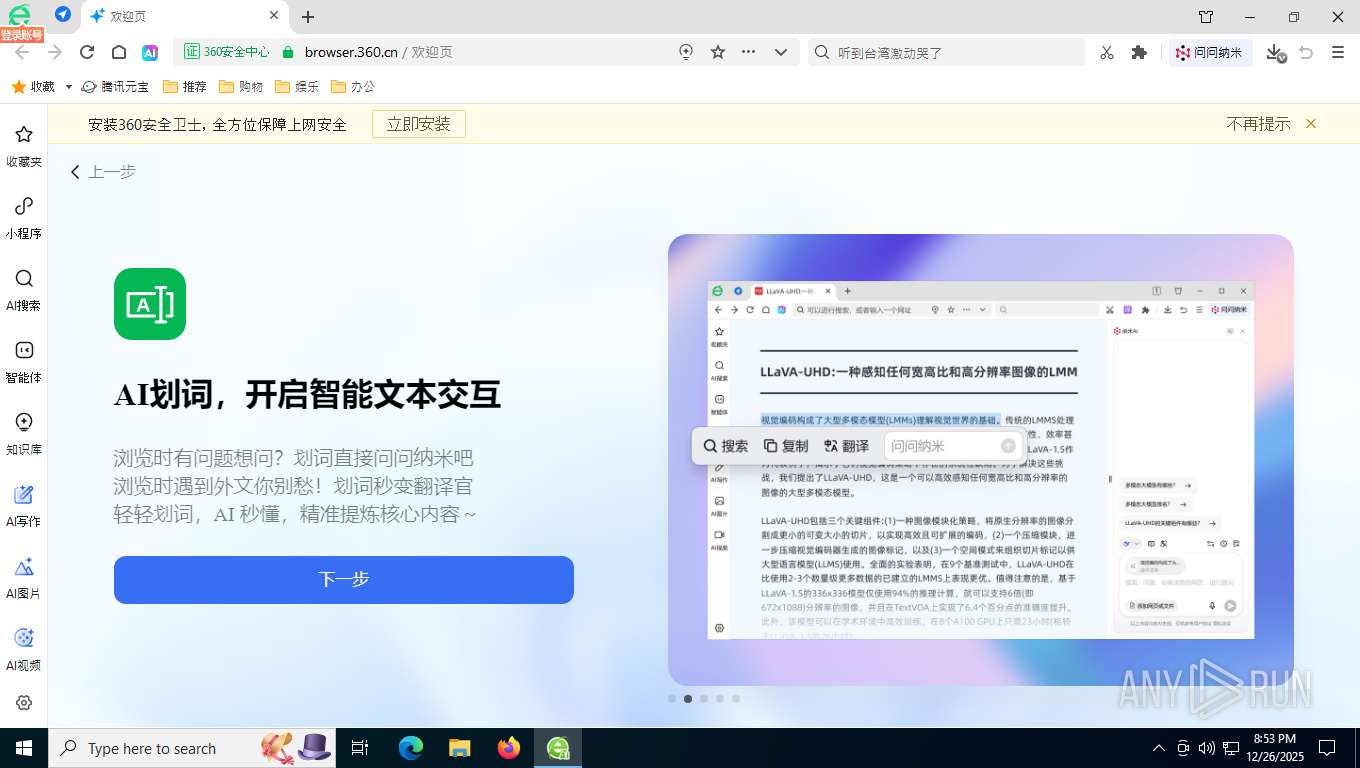1360x768 pixels.
Task: Click the search box with hot topic
Action: tap(946, 52)
